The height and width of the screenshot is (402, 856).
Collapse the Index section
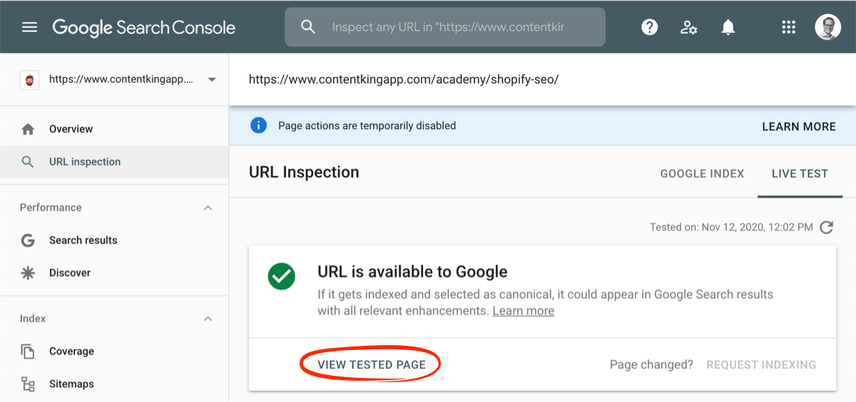pos(208,319)
